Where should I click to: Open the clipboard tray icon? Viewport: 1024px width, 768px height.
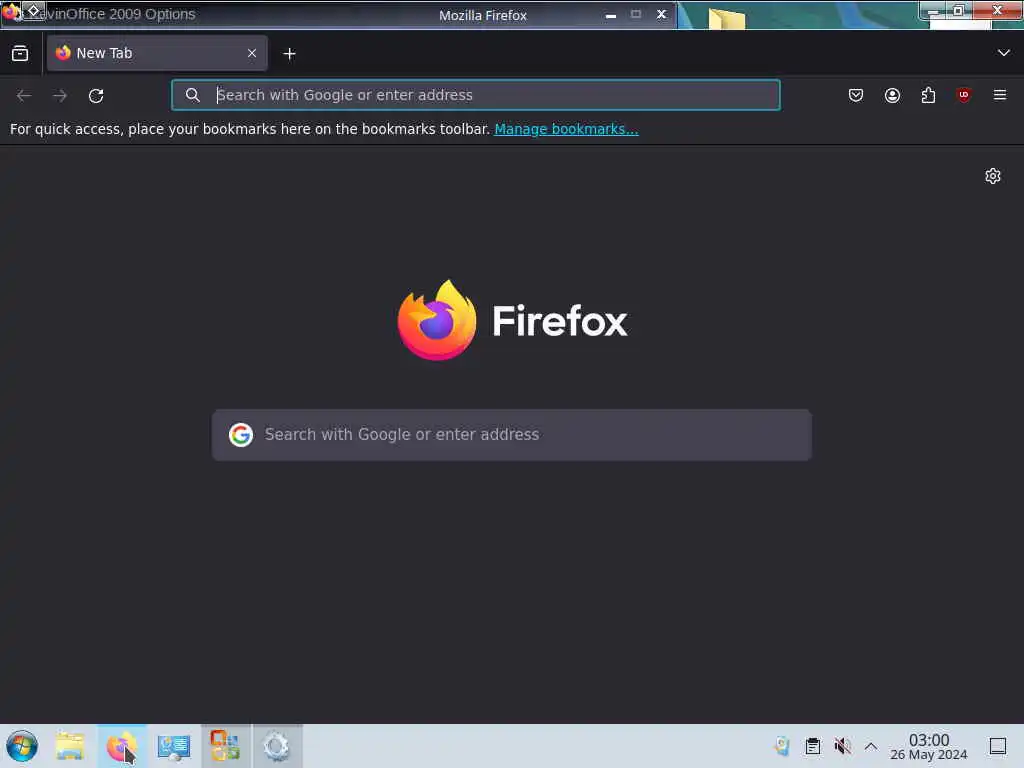[812, 746]
